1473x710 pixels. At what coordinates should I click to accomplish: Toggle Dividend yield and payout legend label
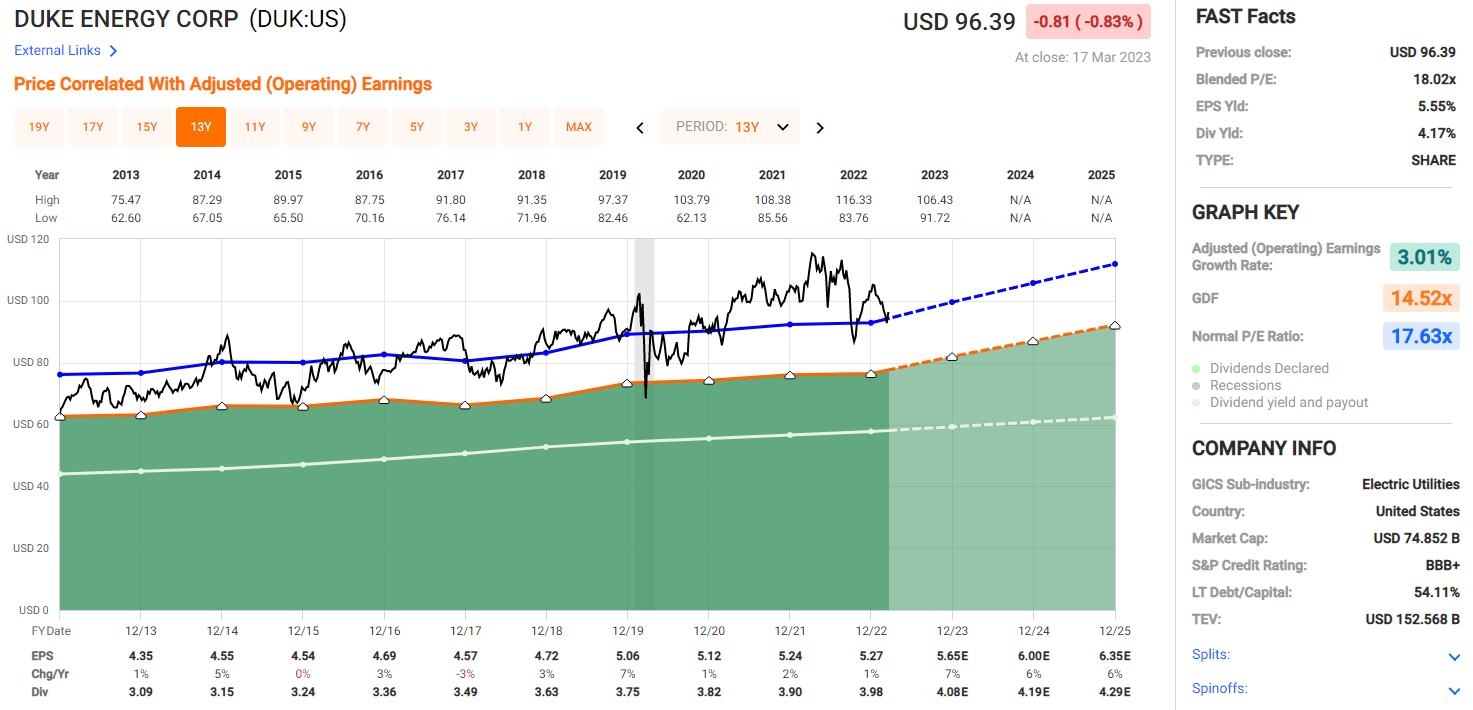(1289, 402)
